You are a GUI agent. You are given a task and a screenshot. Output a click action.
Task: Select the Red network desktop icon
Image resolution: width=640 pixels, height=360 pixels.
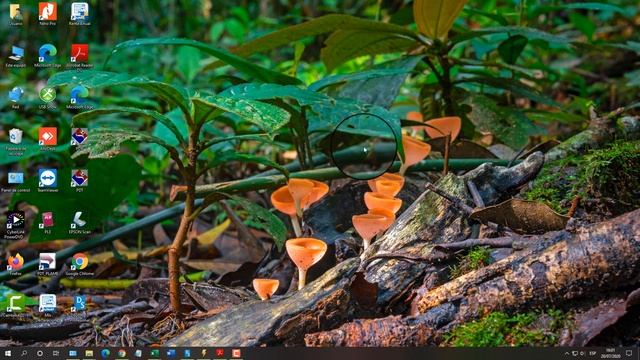click(x=16, y=98)
